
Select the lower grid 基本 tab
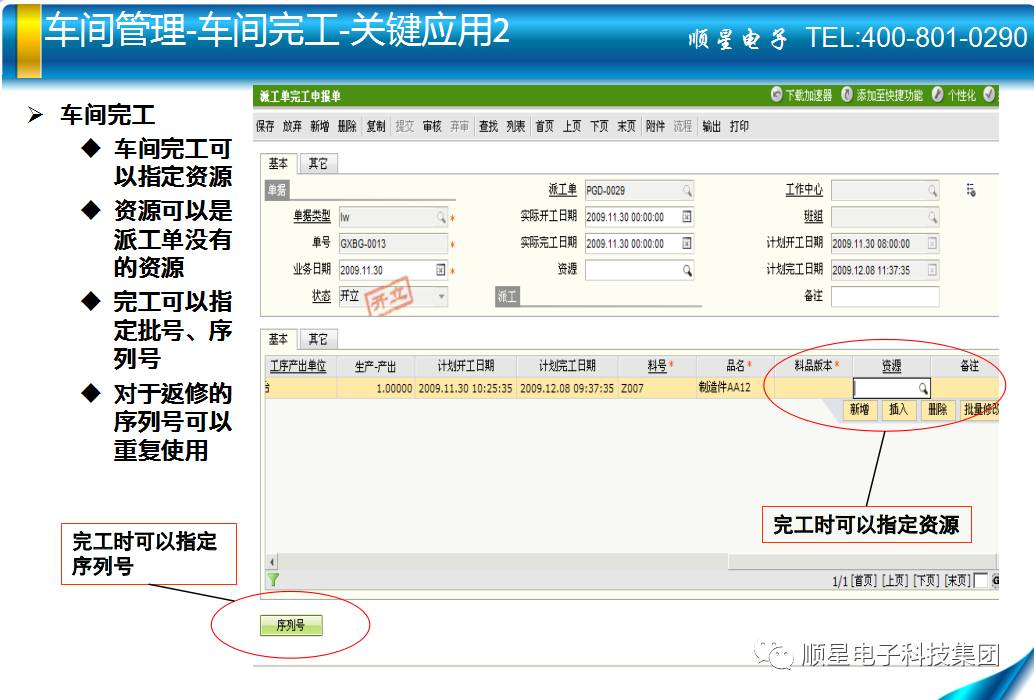click(278, 339)
